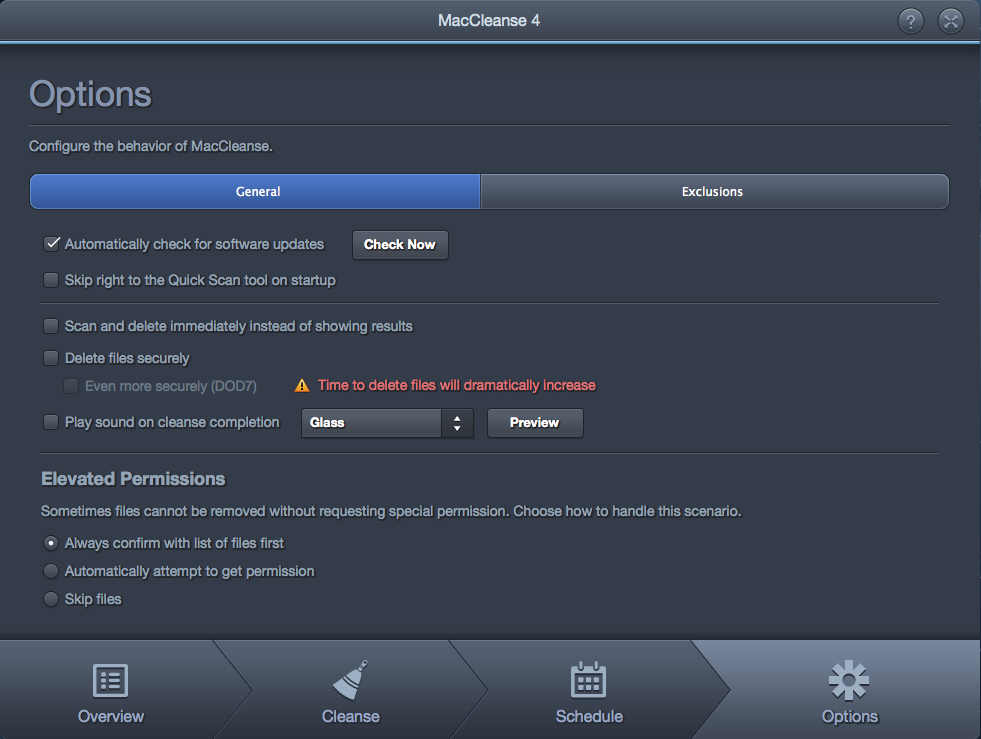Select the Skip files radio option
Screen dimensions: 981x739
pyautogui.click(x=51, y=599)
